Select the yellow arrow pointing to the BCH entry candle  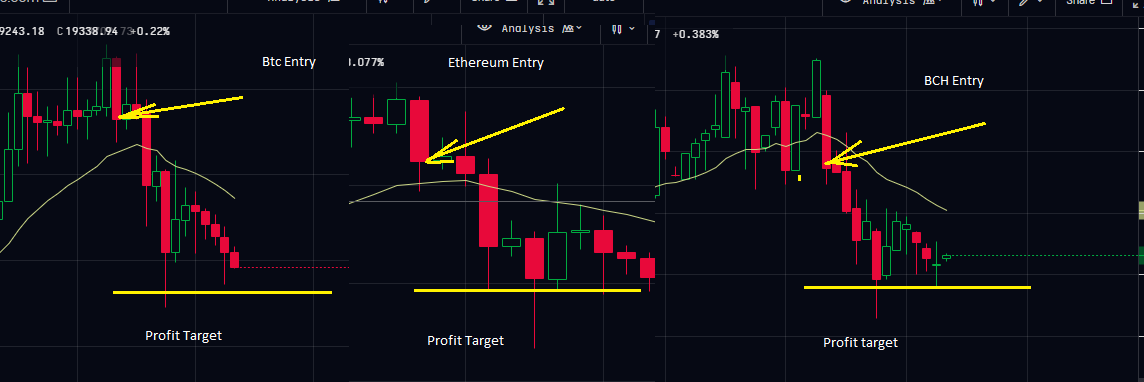click(x=905, y=144)
